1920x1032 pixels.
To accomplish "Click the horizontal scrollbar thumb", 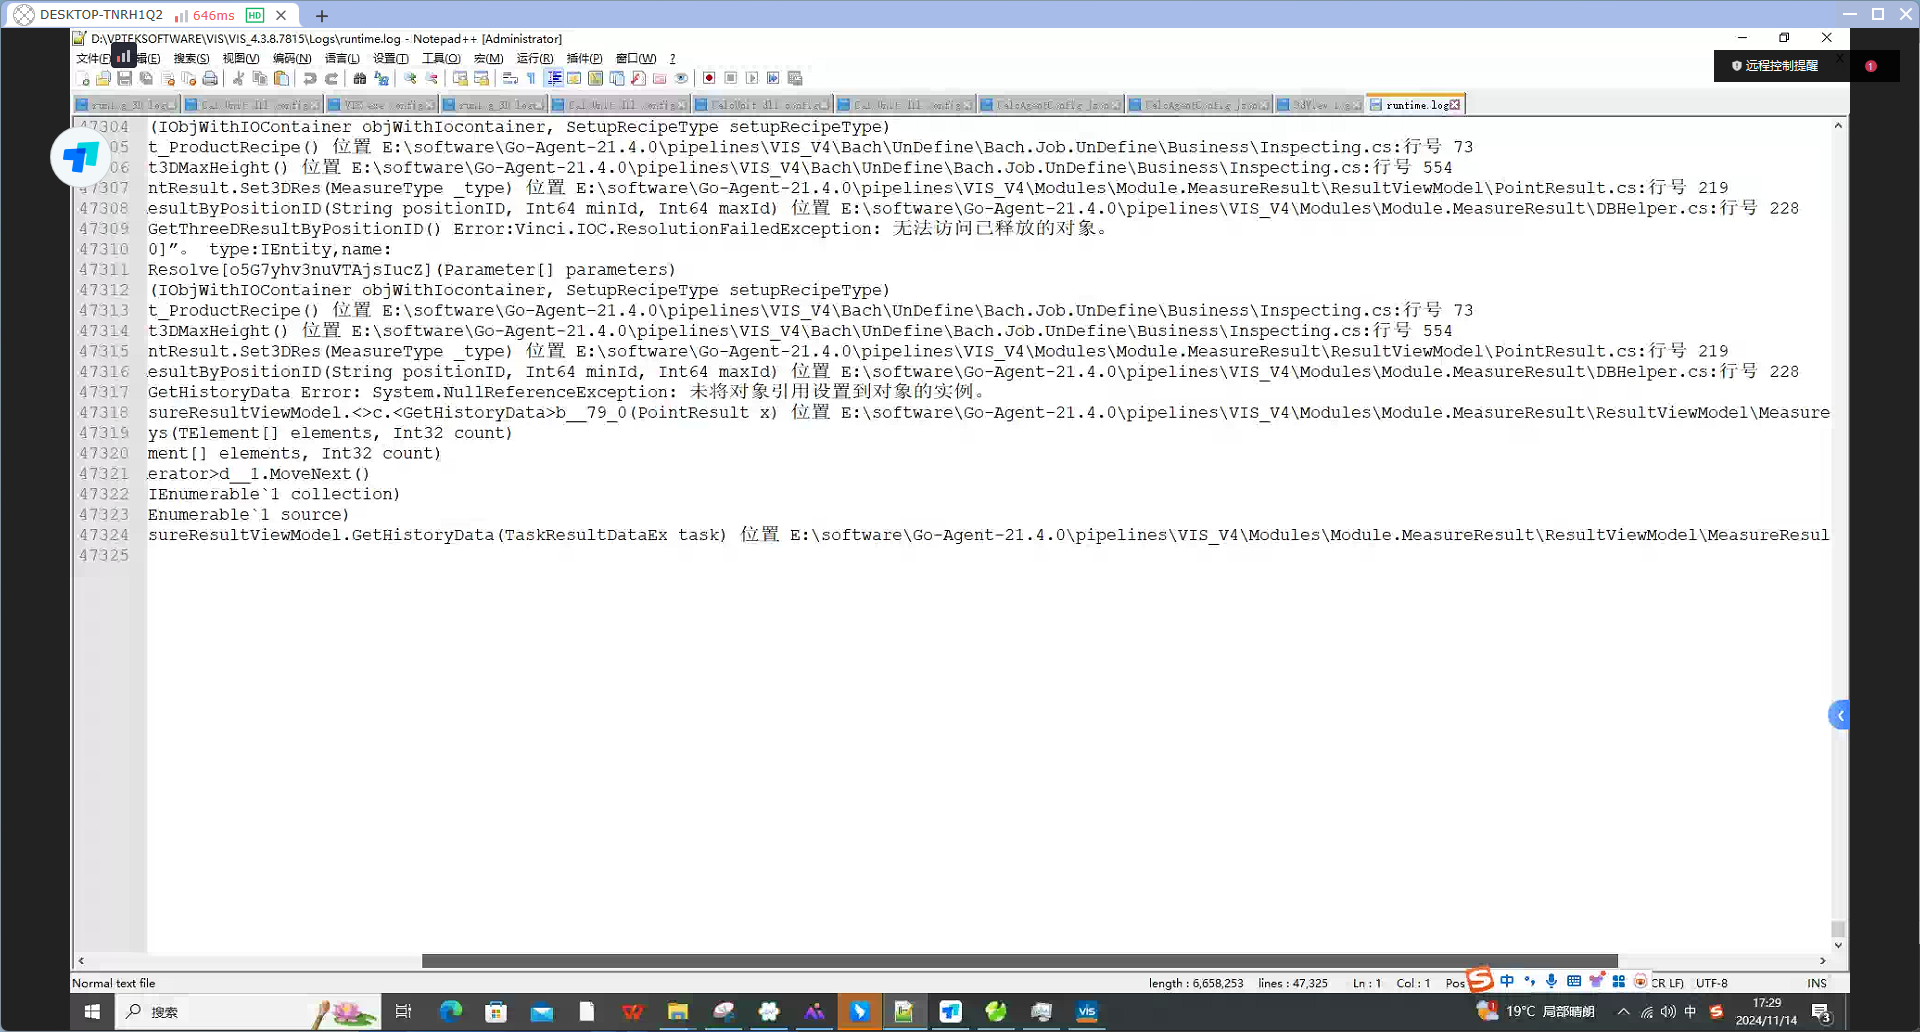I will tap(1019, 961).
